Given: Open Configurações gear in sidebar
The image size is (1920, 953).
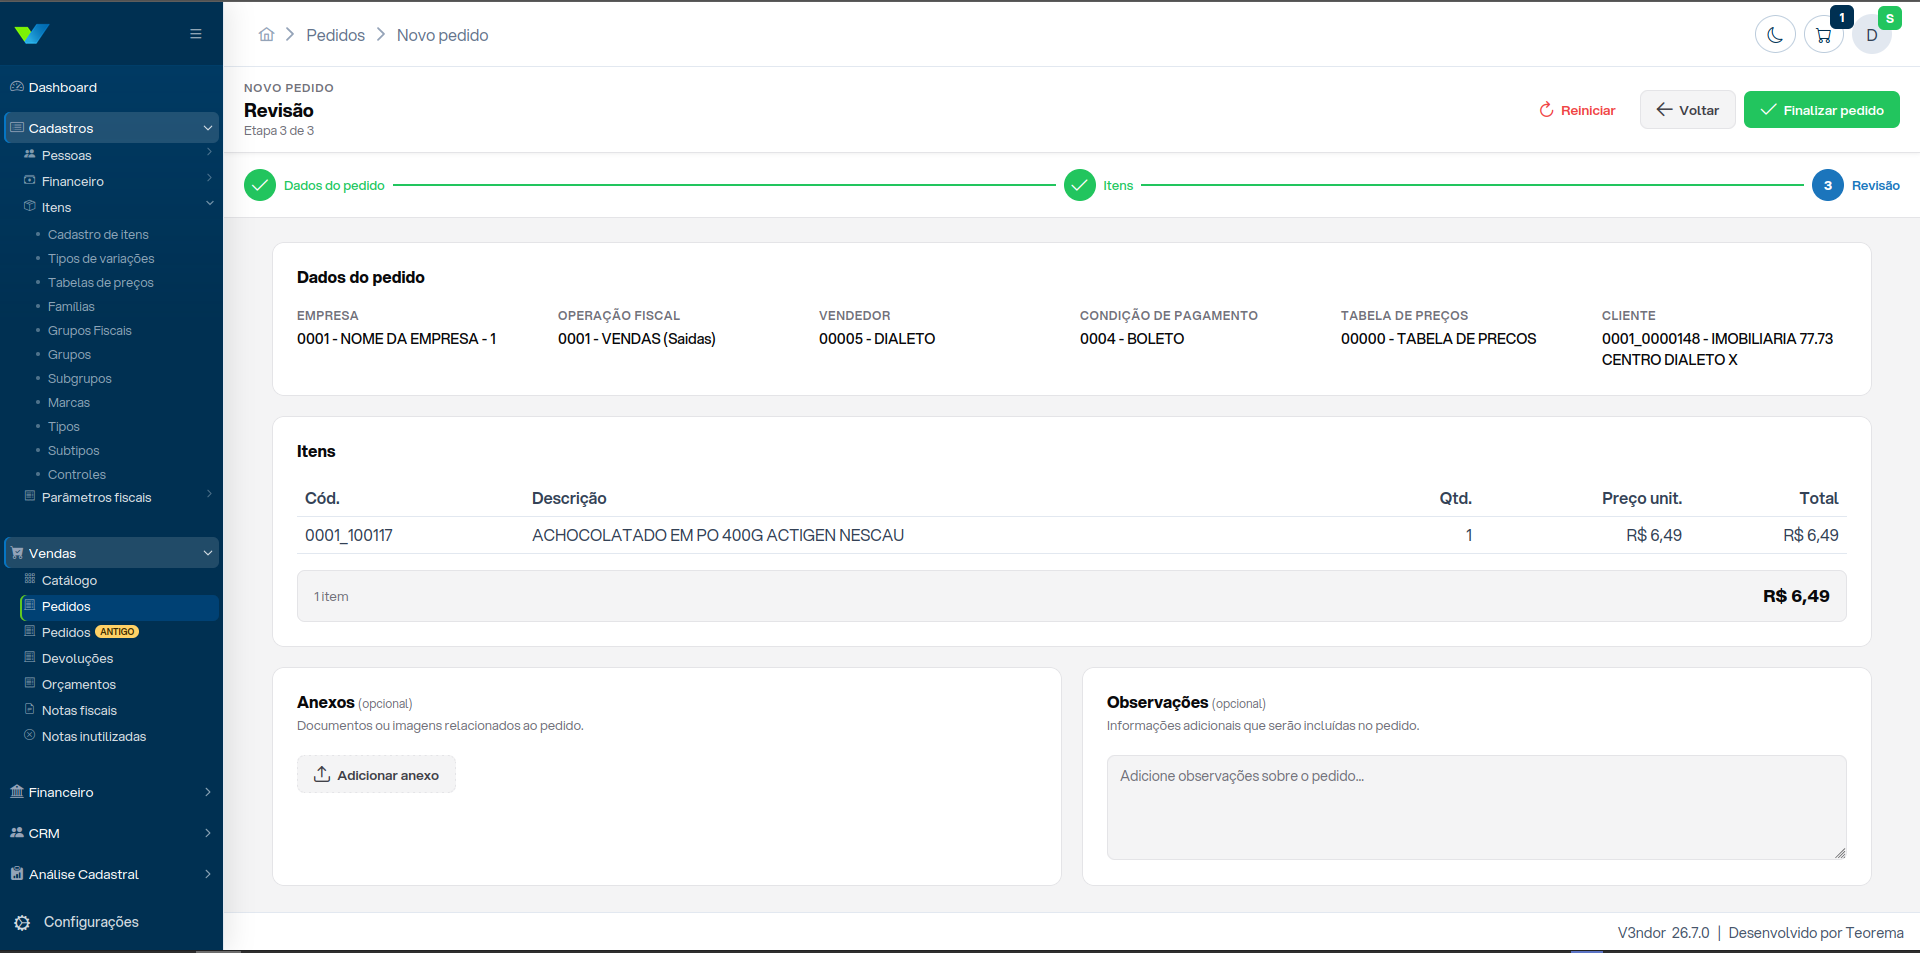Looking at the screenshot, I should (x=76, y=922).
